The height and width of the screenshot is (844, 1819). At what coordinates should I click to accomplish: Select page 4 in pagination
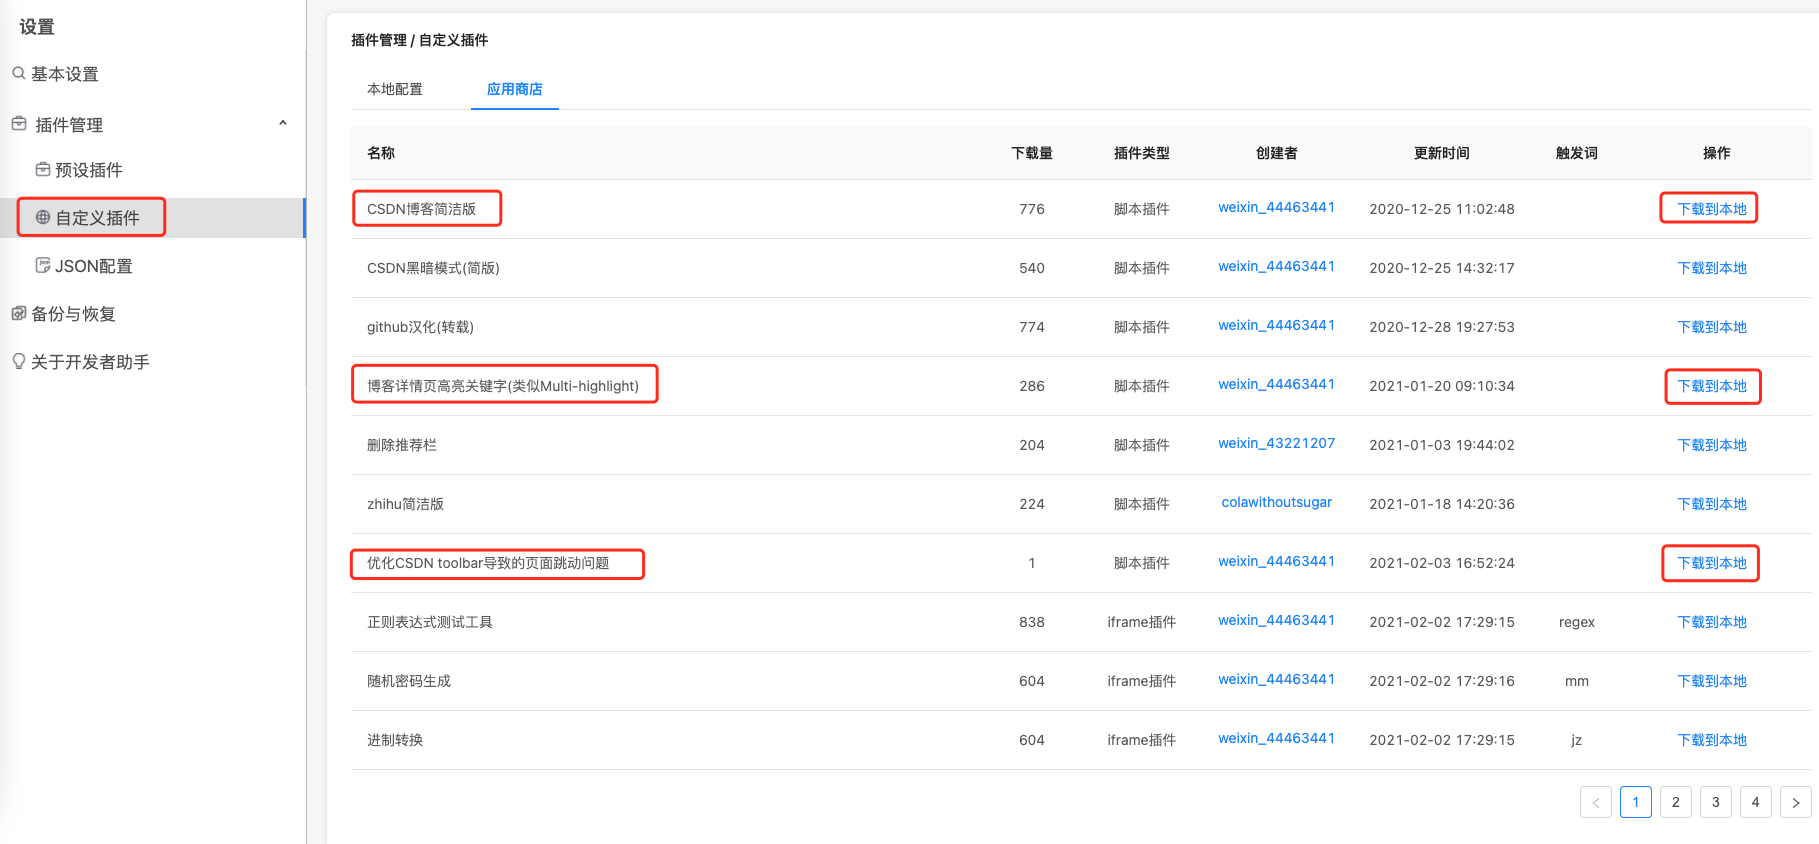1755,802
